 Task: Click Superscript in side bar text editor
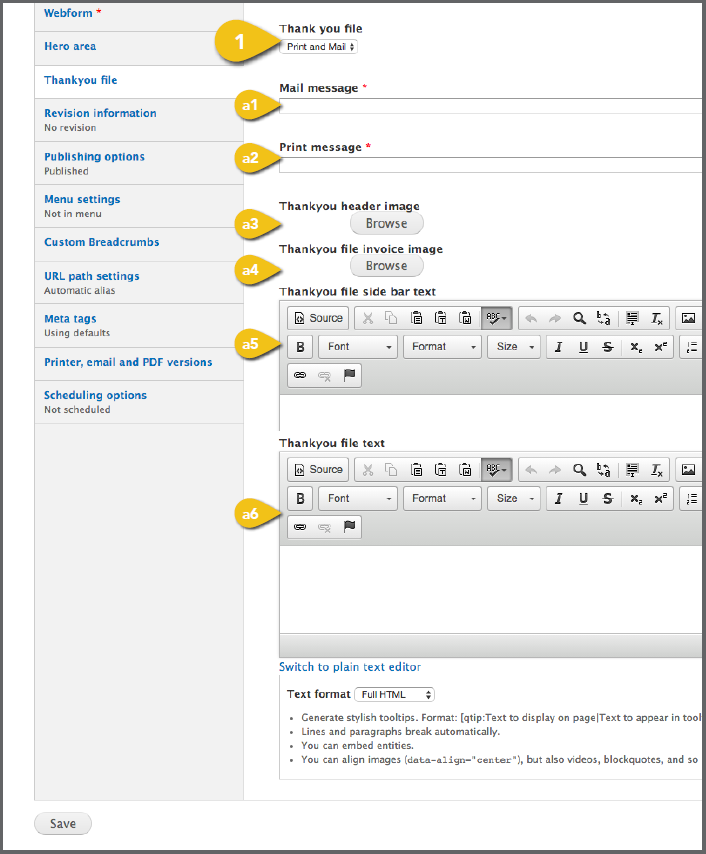(660, 347)
